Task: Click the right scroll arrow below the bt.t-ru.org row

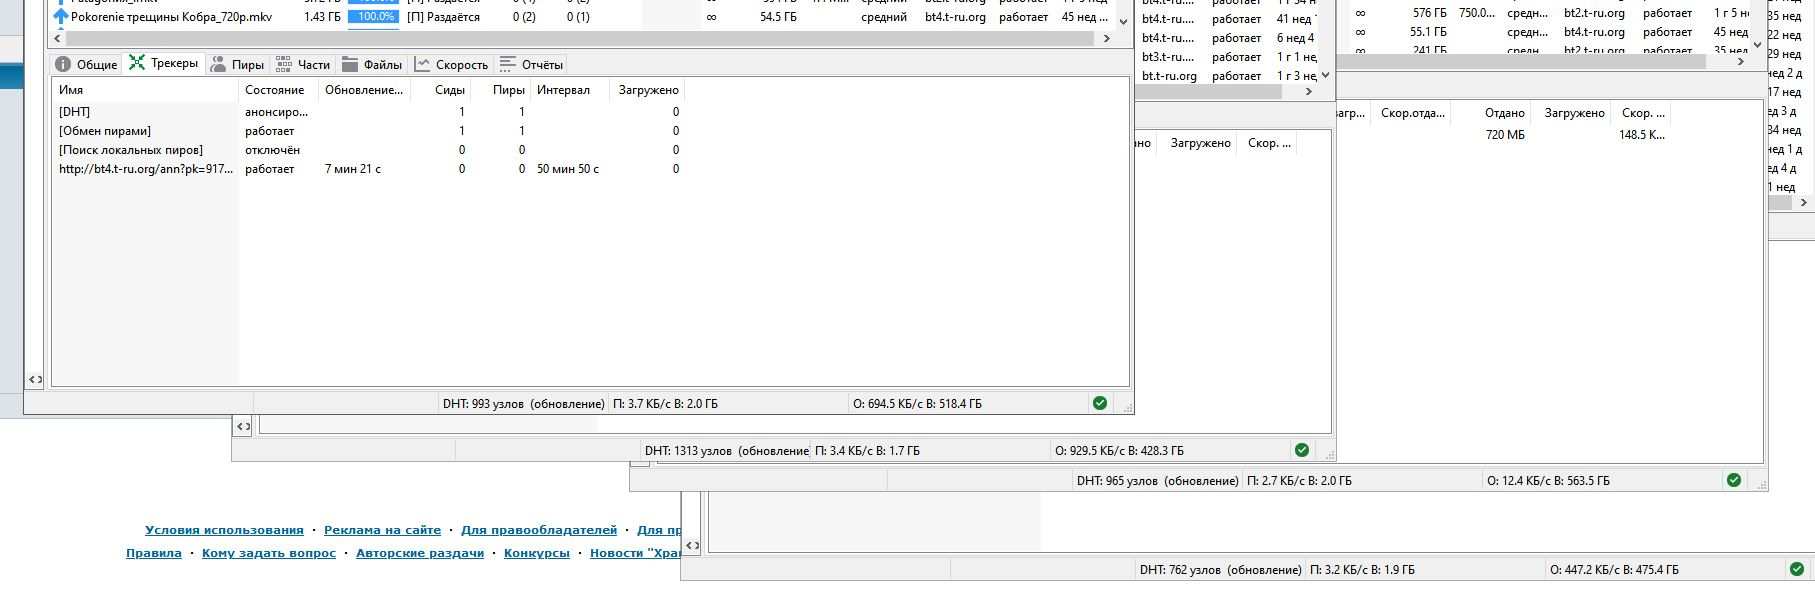Action: (x=1308, y=91)
